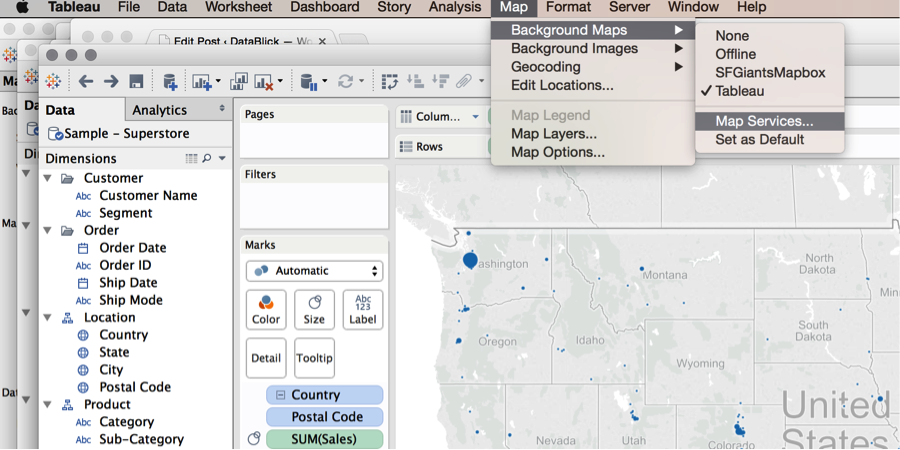Click the SUM(Sales) green pill
Screen dimensions: 900x450
click(x=324, y=439)
